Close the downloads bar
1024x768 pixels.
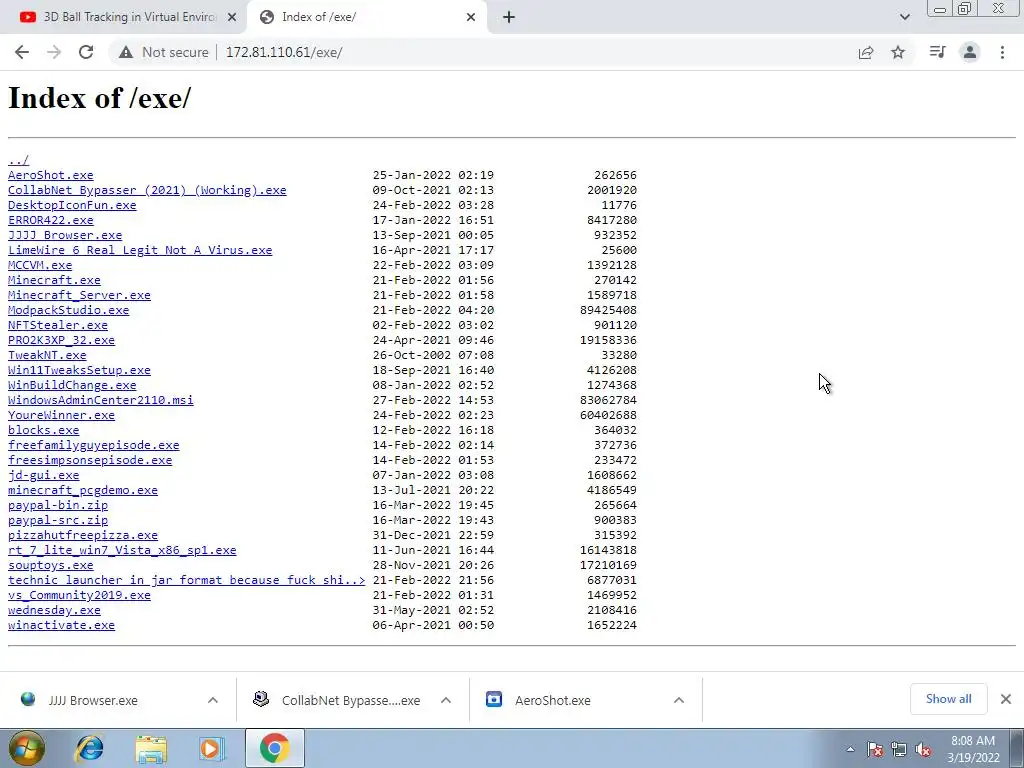pyautogui.click(x=1006, y=699)
